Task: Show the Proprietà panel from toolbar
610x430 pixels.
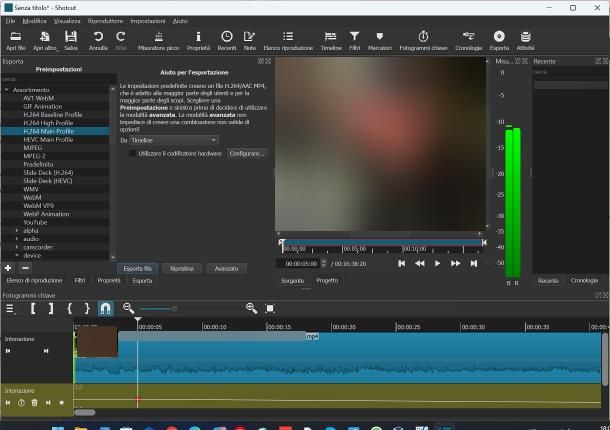Action: [198, 41]
